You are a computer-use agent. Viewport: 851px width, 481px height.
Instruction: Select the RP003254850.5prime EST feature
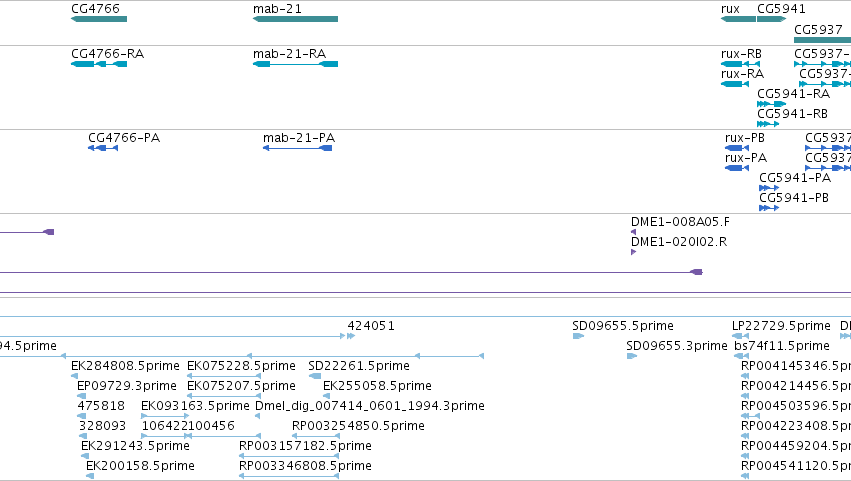(x=316, y=436)
